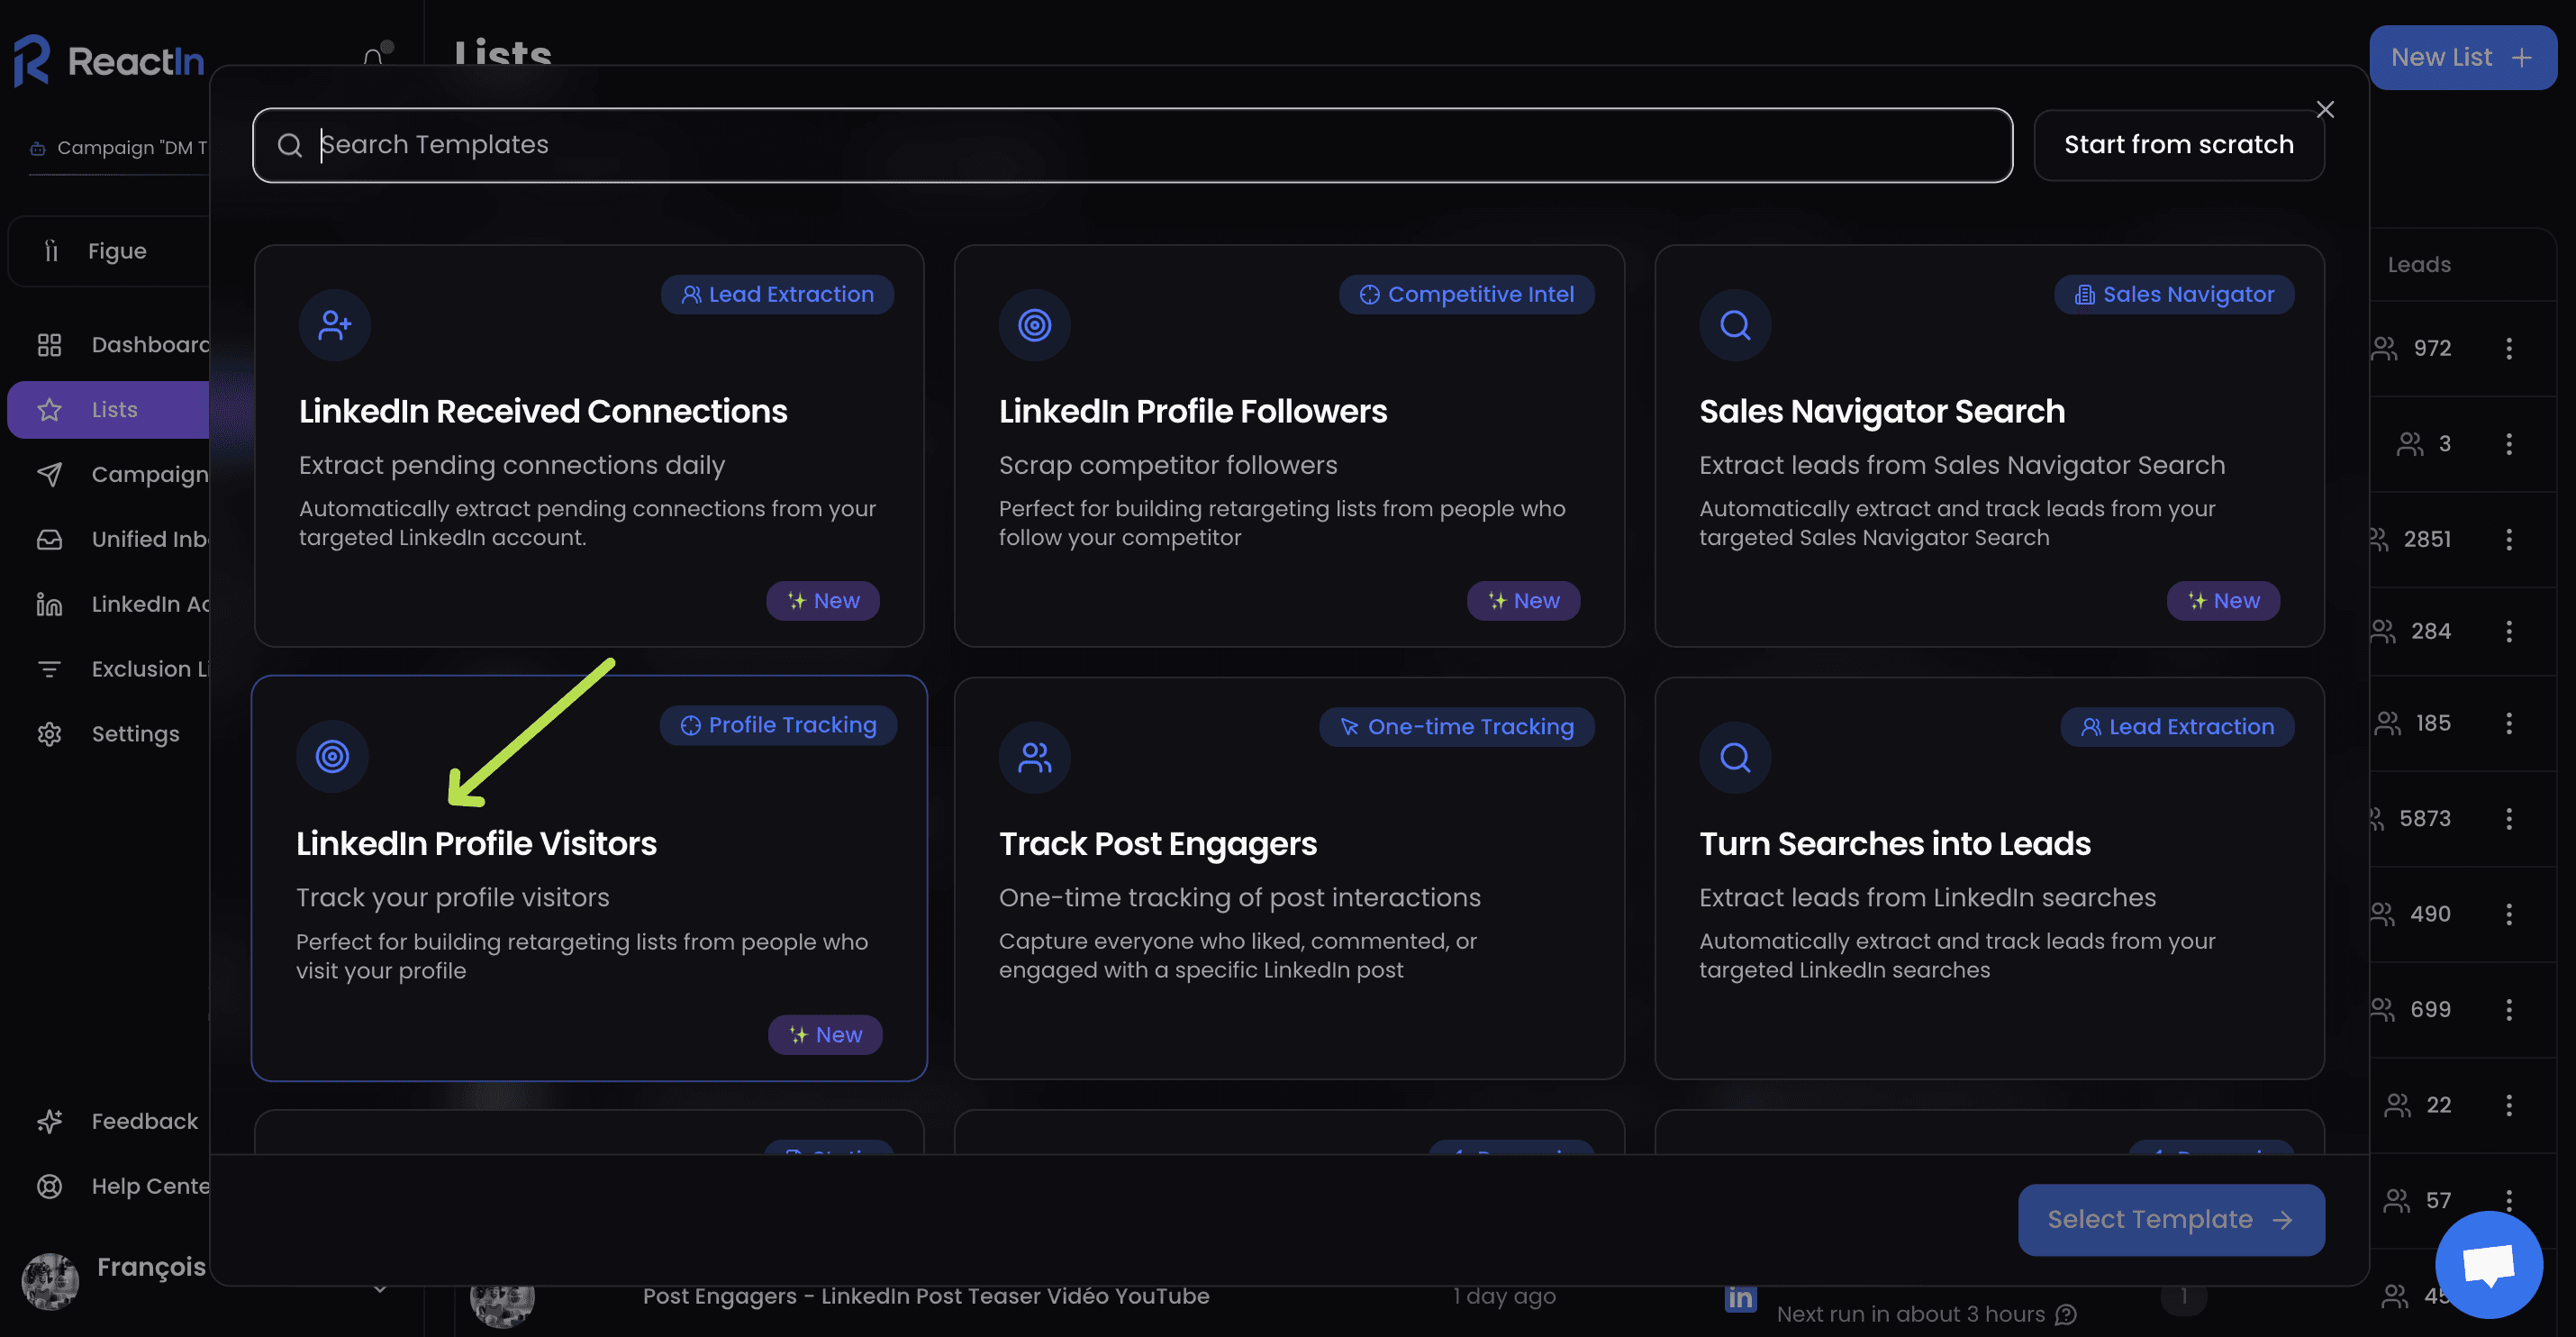Open the options menu for the 22-leads row
The image size is (2576, 1337).
pos(2508,1105)
